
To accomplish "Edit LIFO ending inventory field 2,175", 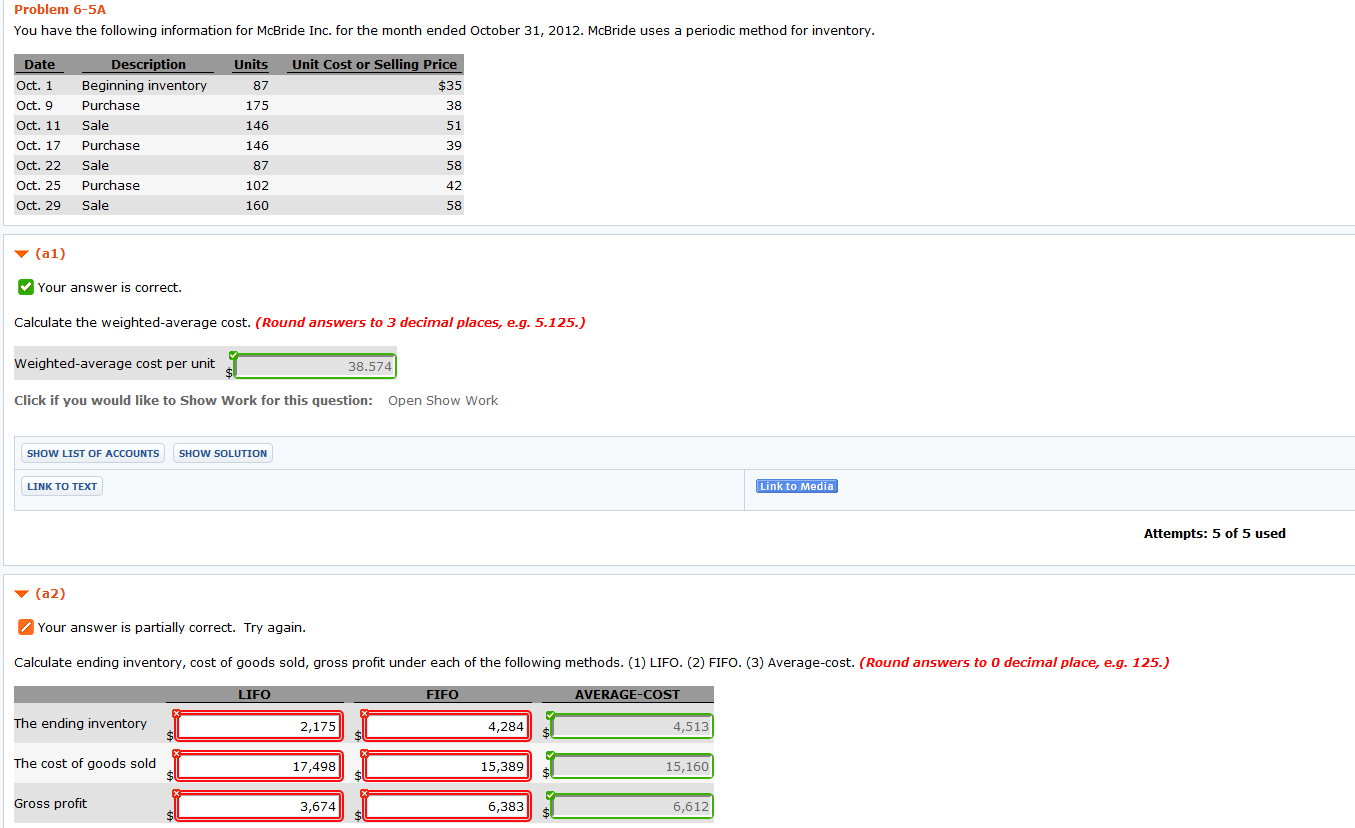I will 257,727.
